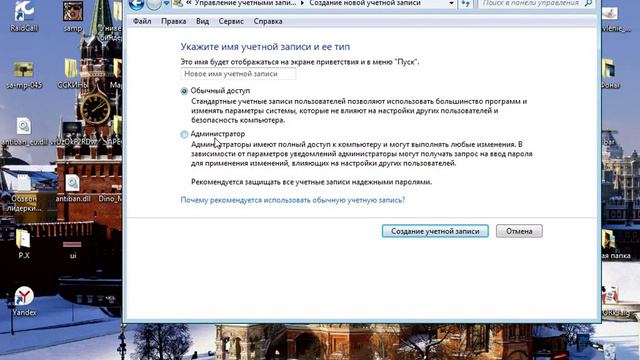Click the «Укажите имя учетной записи и ее тип» heading
The width and height of the screenshot is (640, 360).
265,47
